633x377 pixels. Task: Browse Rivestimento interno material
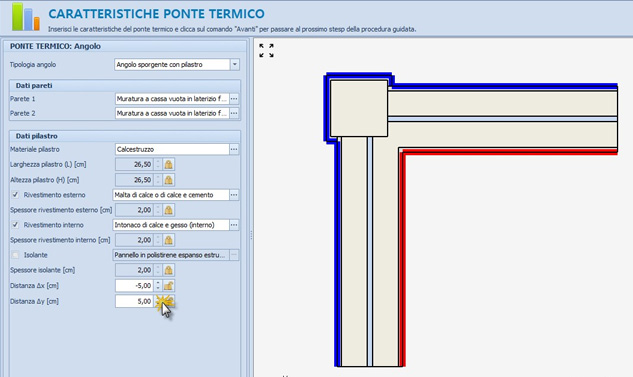234,225
